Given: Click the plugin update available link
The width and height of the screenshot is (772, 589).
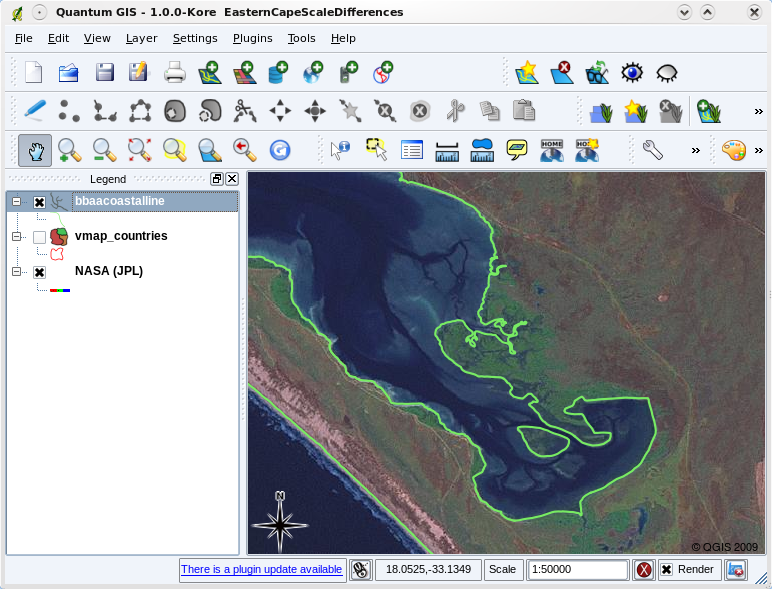Looking at the screenshot, I should (262, 569).
